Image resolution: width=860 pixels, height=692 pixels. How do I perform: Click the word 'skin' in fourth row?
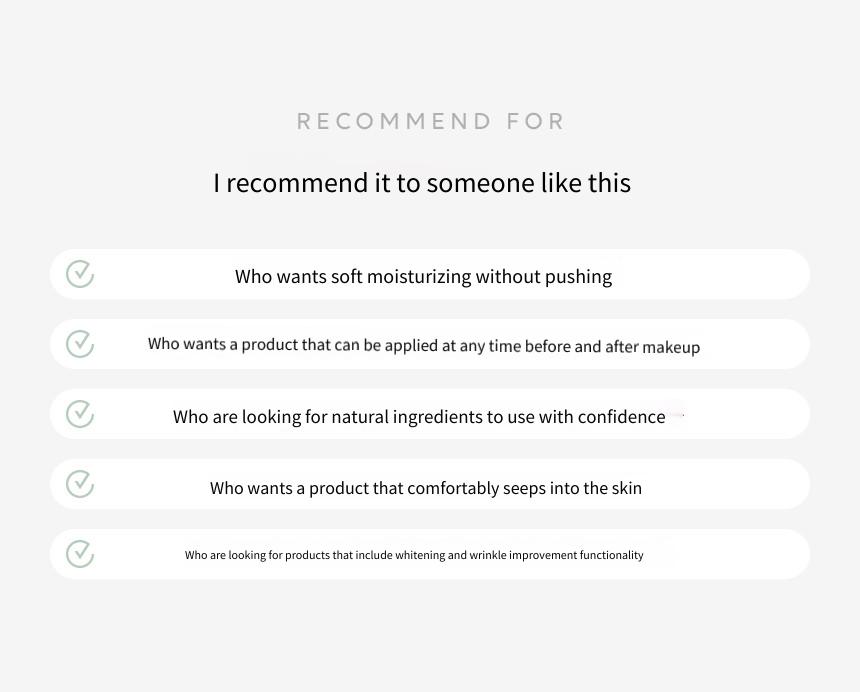click(x=626, y=487)
